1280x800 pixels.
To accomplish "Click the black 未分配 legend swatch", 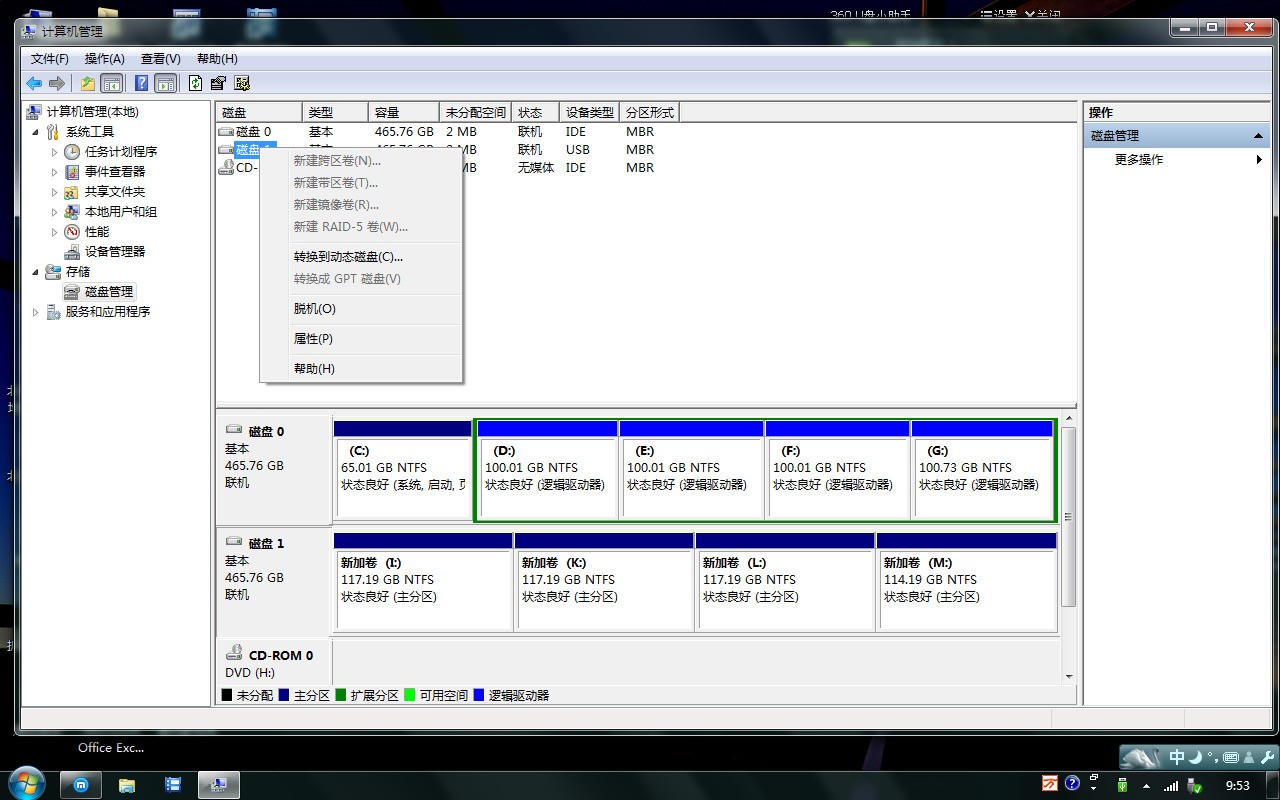I will (227, 695).
